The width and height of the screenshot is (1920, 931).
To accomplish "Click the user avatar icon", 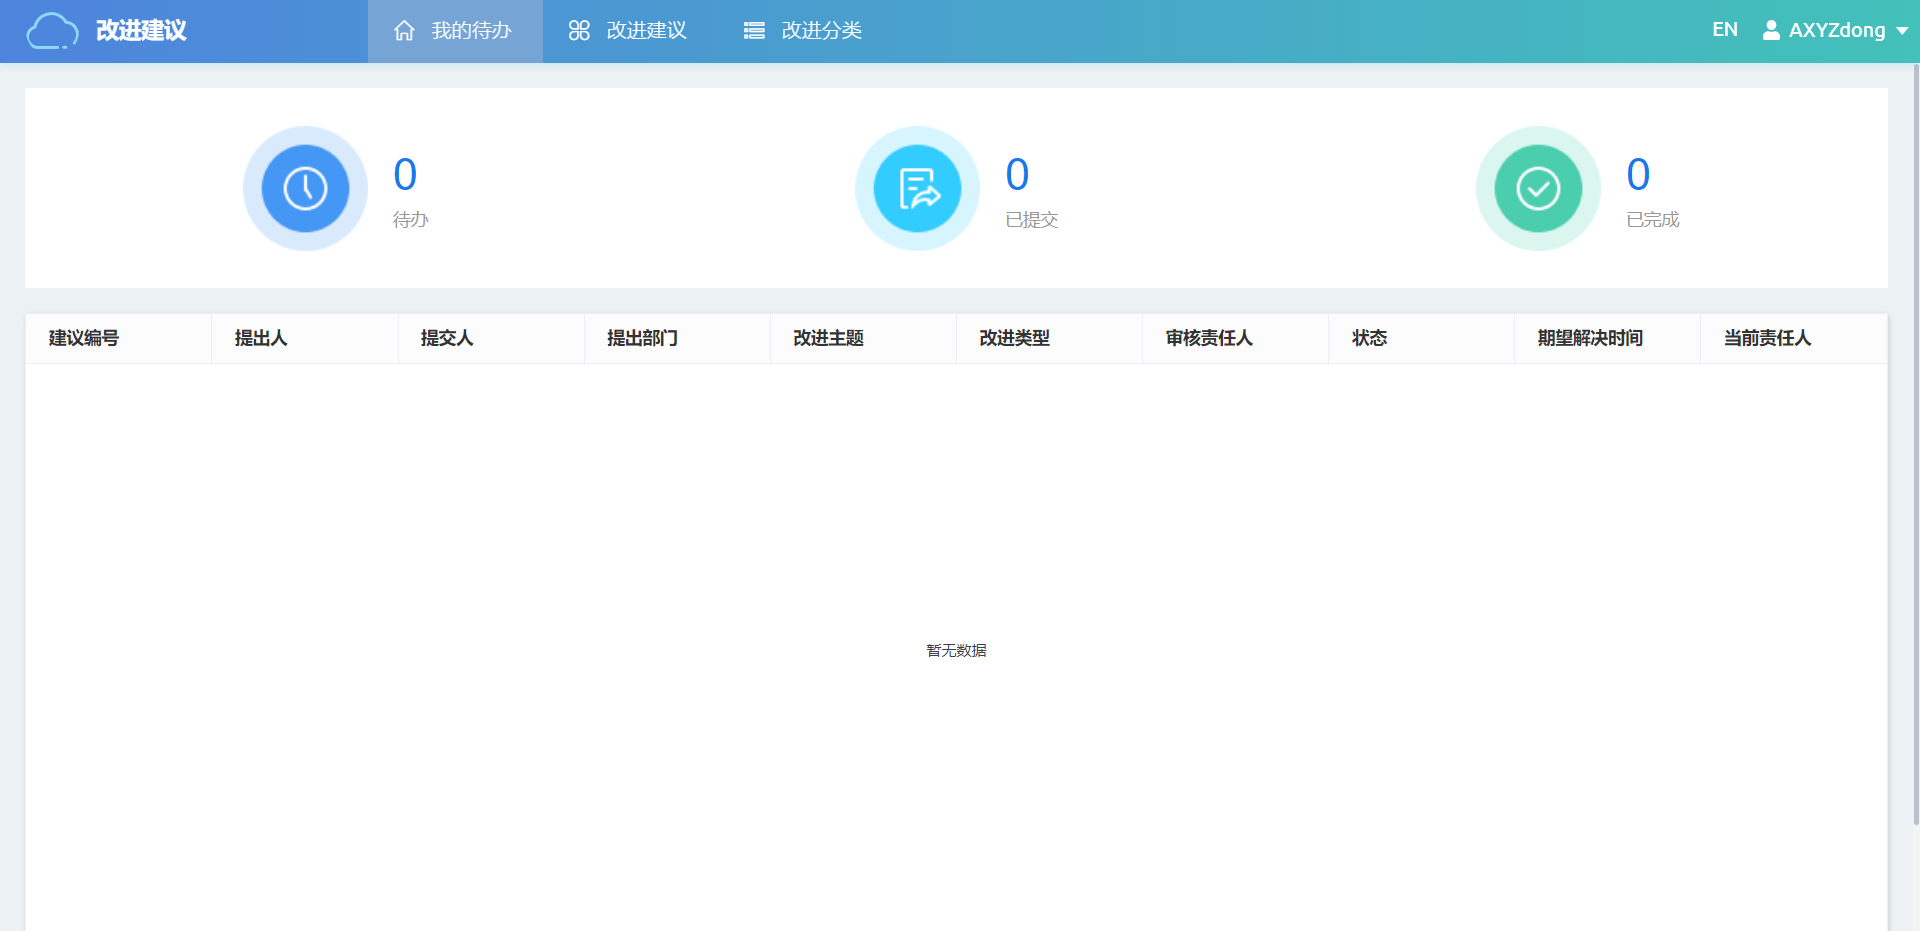I will (x=1771, y=30).
